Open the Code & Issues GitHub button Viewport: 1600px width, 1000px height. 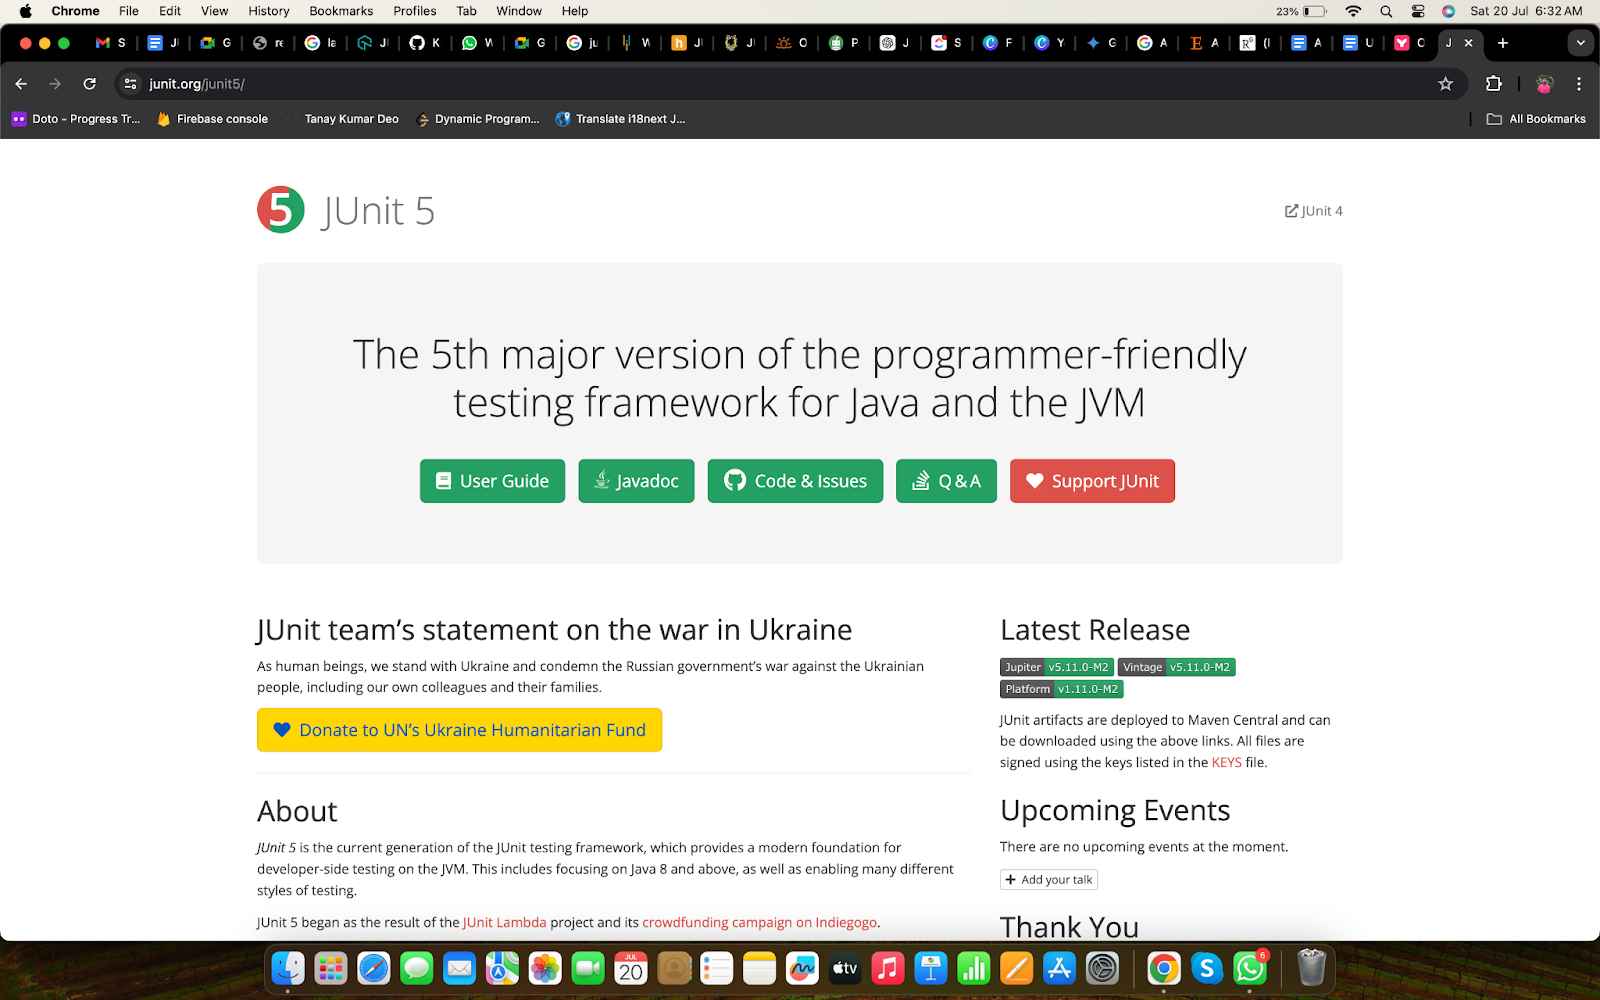pos(795,481)
